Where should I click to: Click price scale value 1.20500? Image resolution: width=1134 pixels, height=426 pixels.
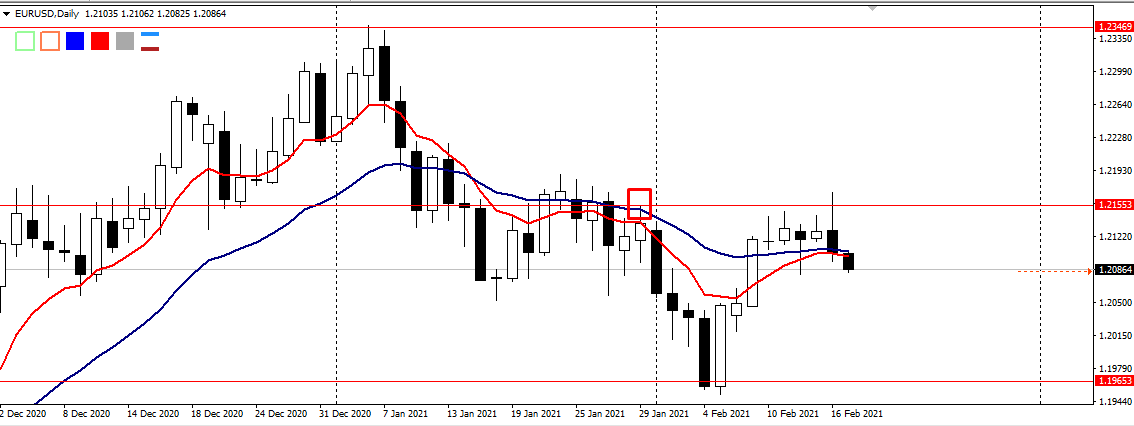[1114, 302]
